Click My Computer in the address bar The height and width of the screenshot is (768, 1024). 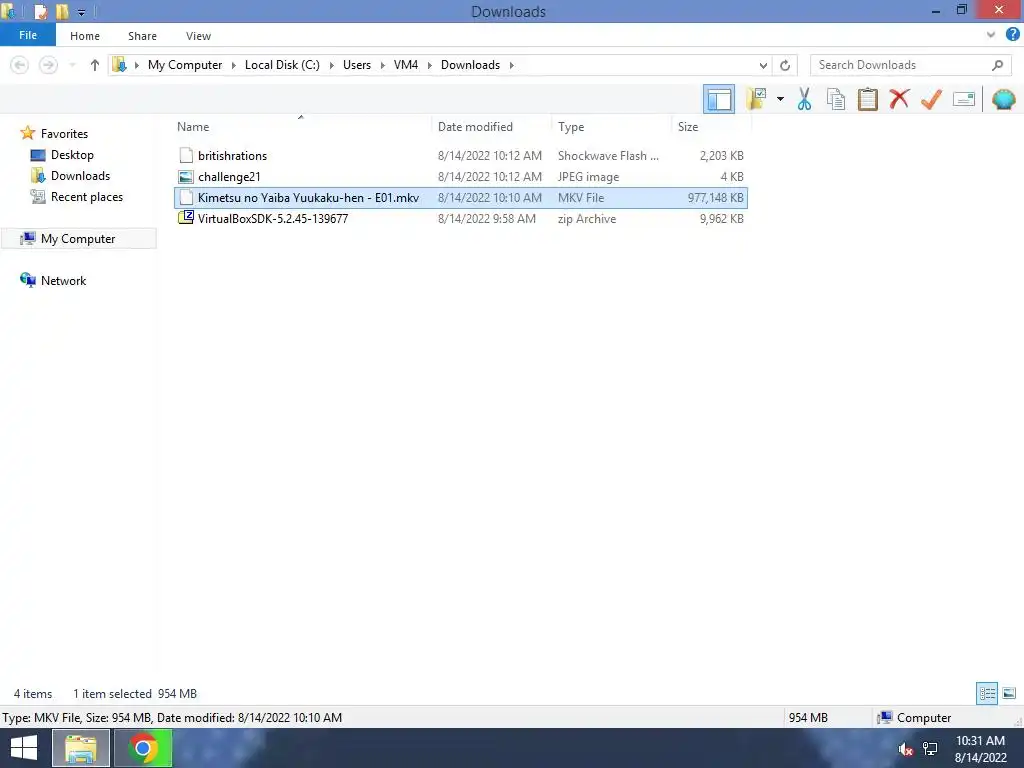tap(185, 65)
